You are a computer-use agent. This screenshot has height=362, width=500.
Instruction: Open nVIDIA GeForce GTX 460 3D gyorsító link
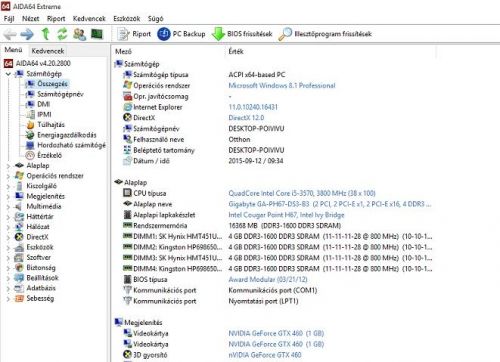265,355
